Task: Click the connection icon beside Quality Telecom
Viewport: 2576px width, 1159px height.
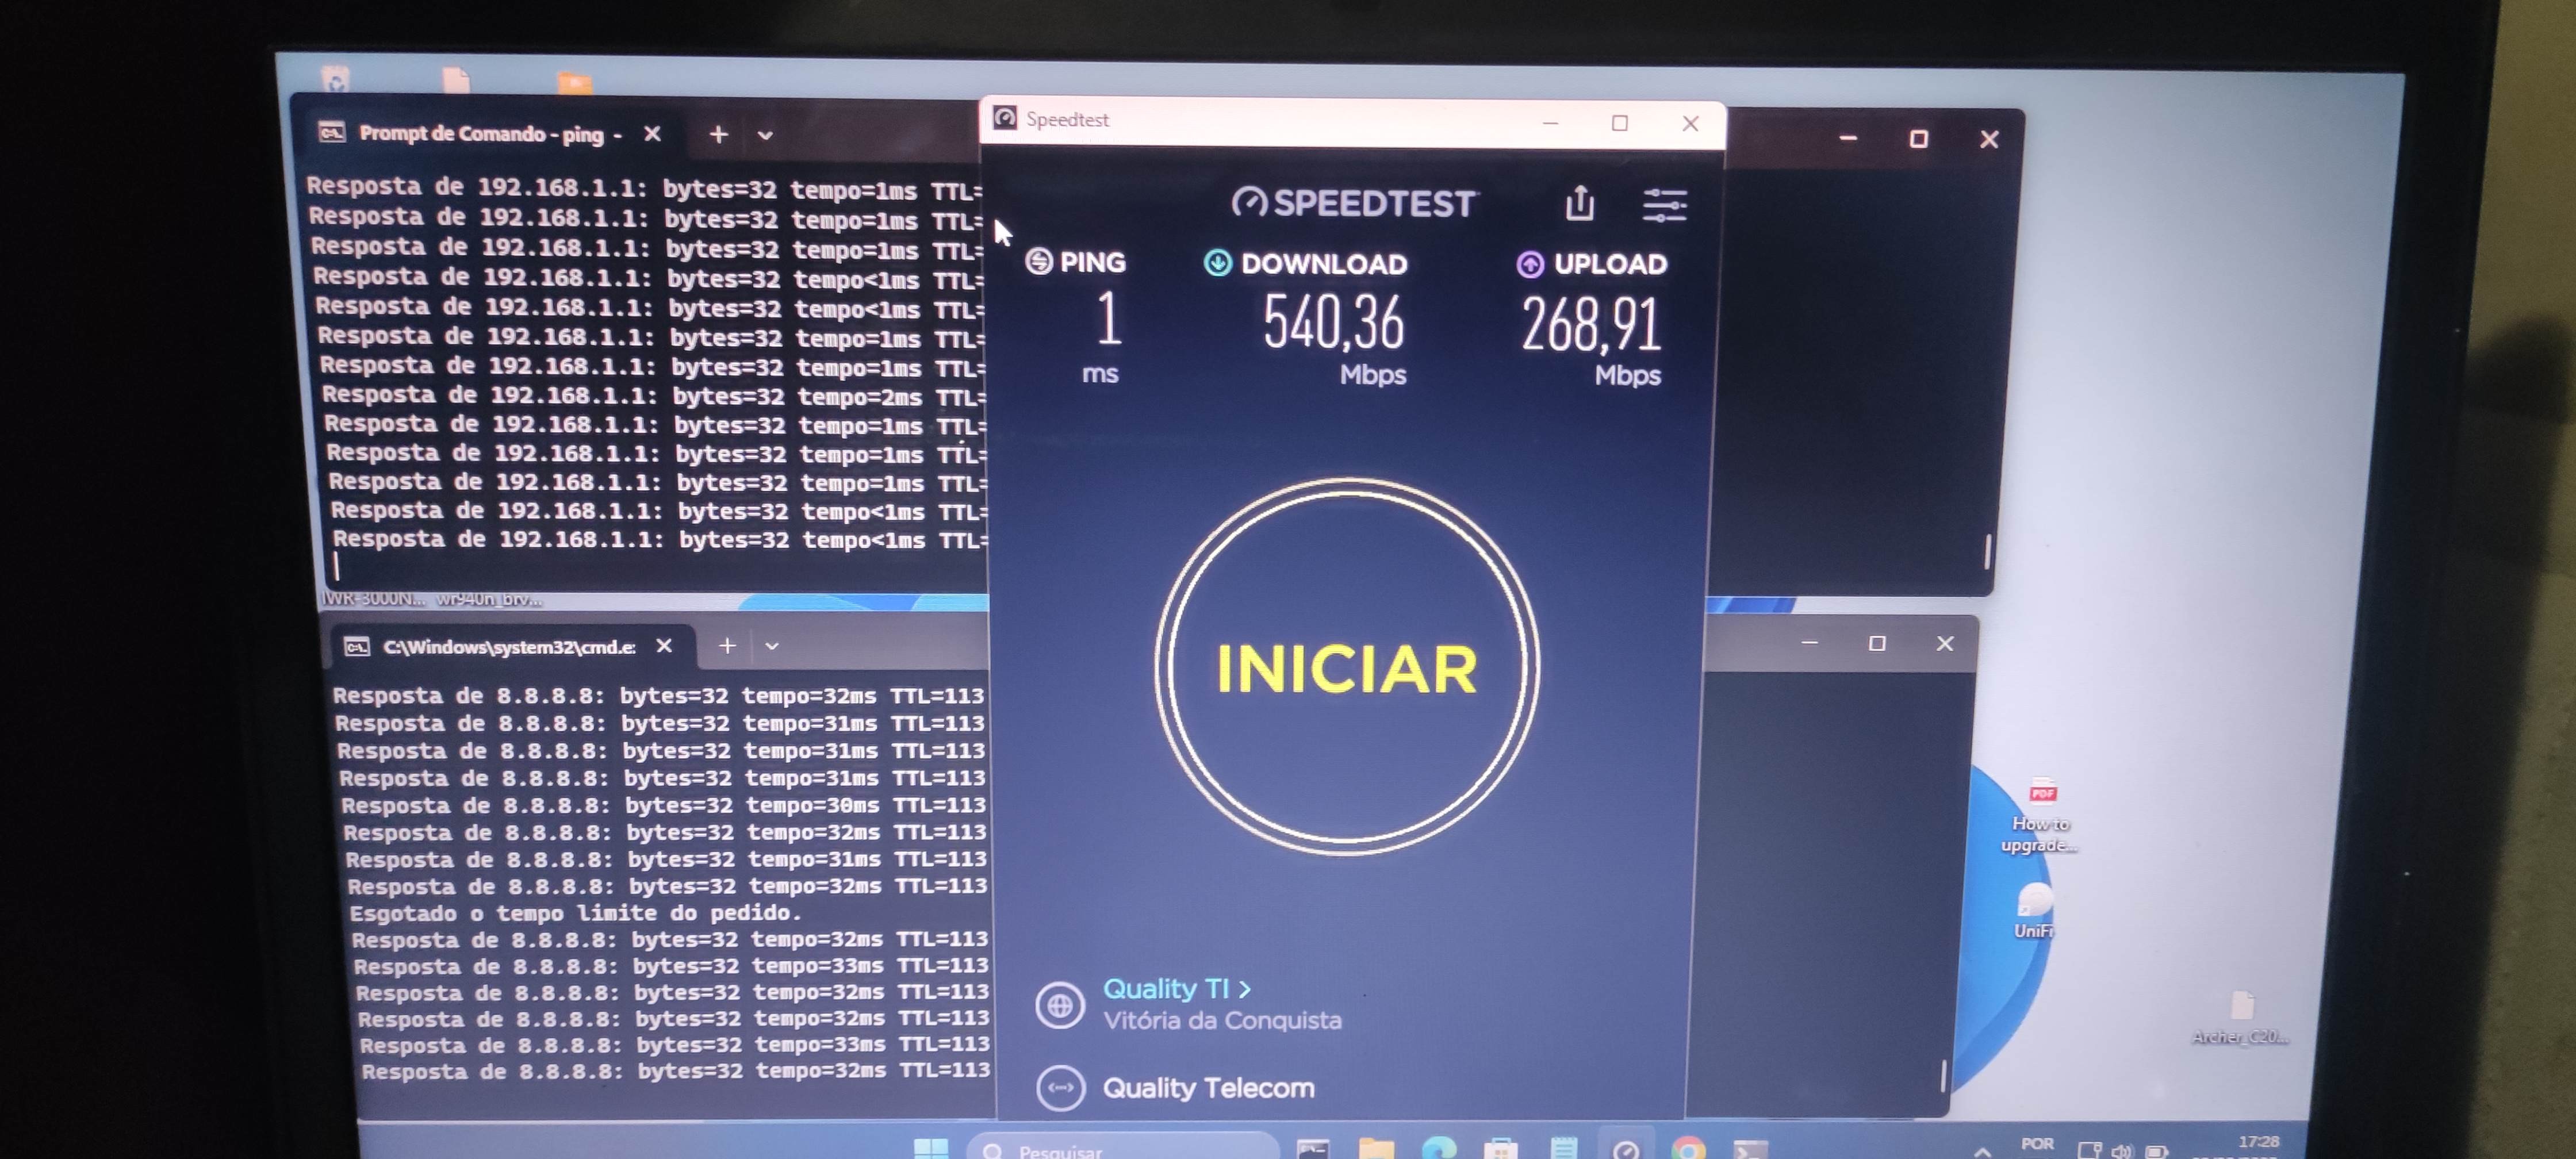Action: (x=1060, y=1088)
